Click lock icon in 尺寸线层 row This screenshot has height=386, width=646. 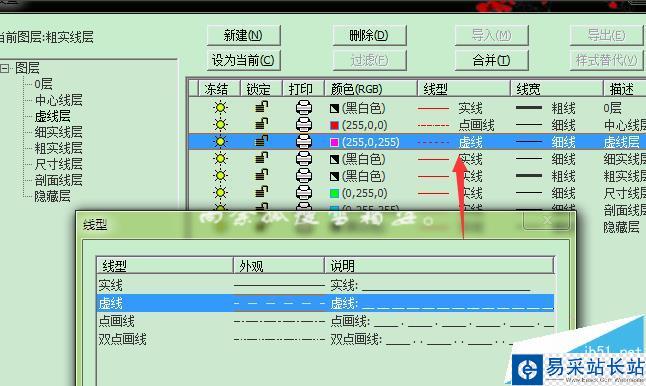pyautogui.click(x=261, y=192)
